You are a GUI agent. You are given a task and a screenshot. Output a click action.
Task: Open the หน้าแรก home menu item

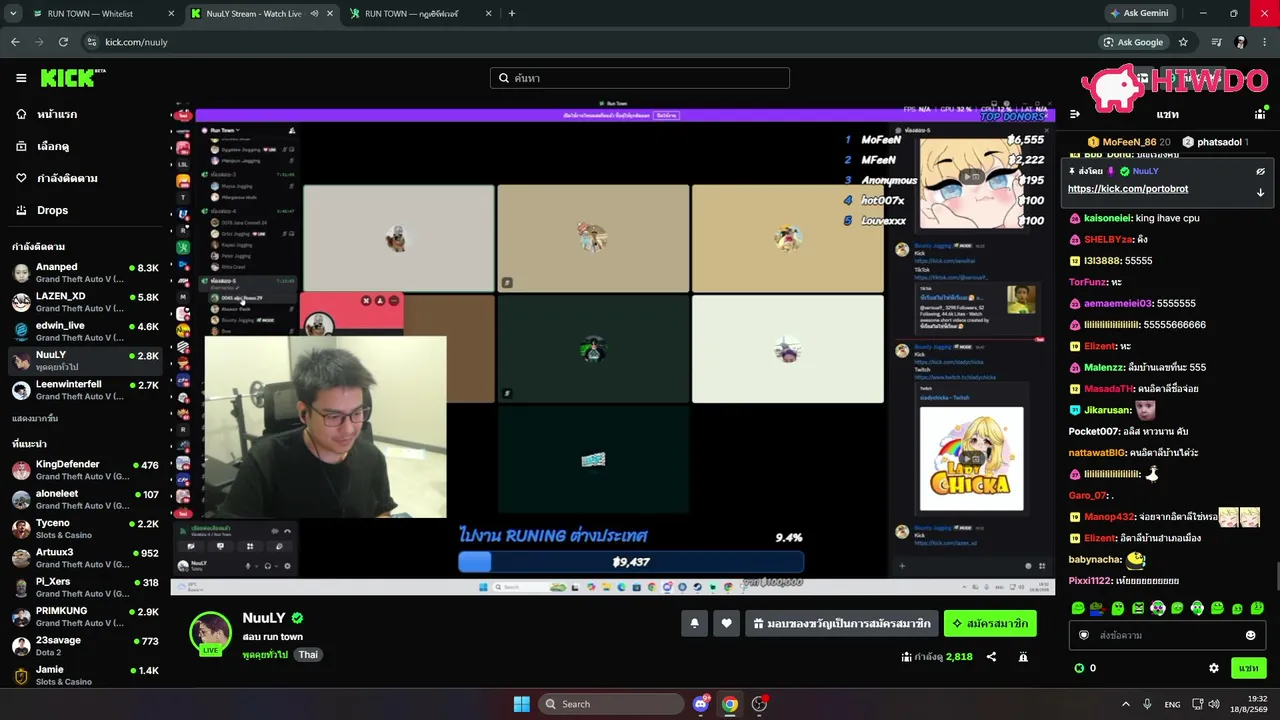[x=57, y=114]
